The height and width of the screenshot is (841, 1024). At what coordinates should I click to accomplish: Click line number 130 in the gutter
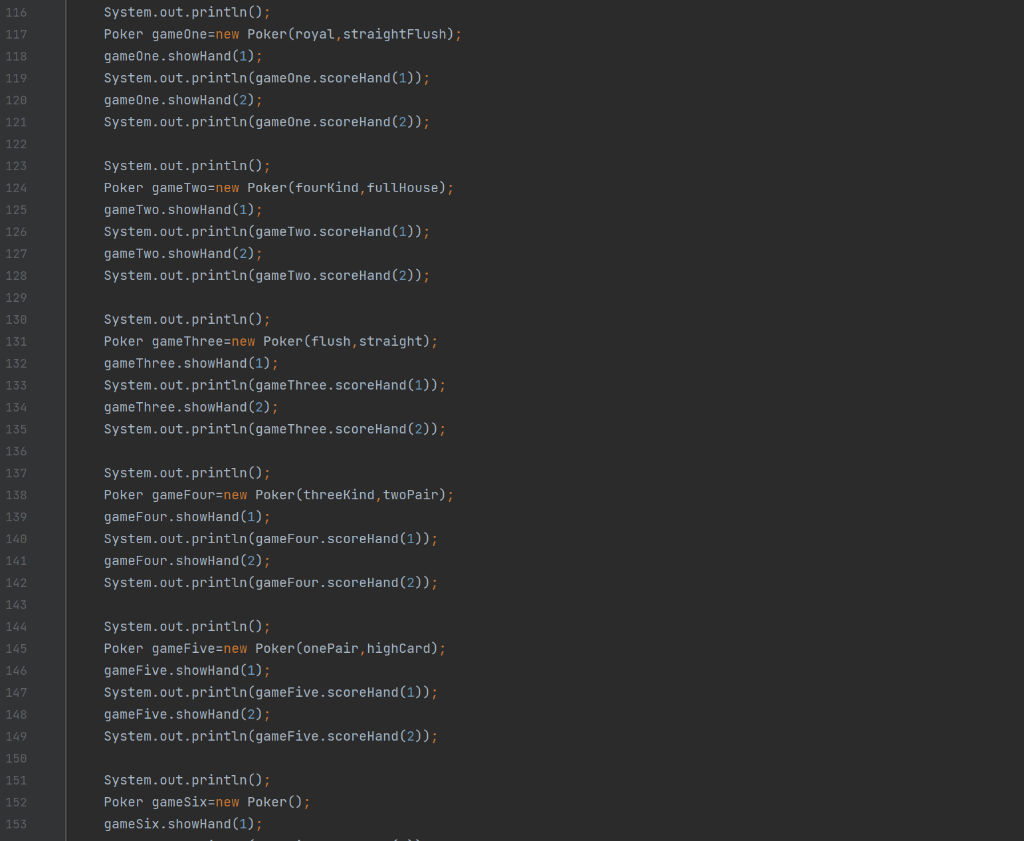(16, 319)
